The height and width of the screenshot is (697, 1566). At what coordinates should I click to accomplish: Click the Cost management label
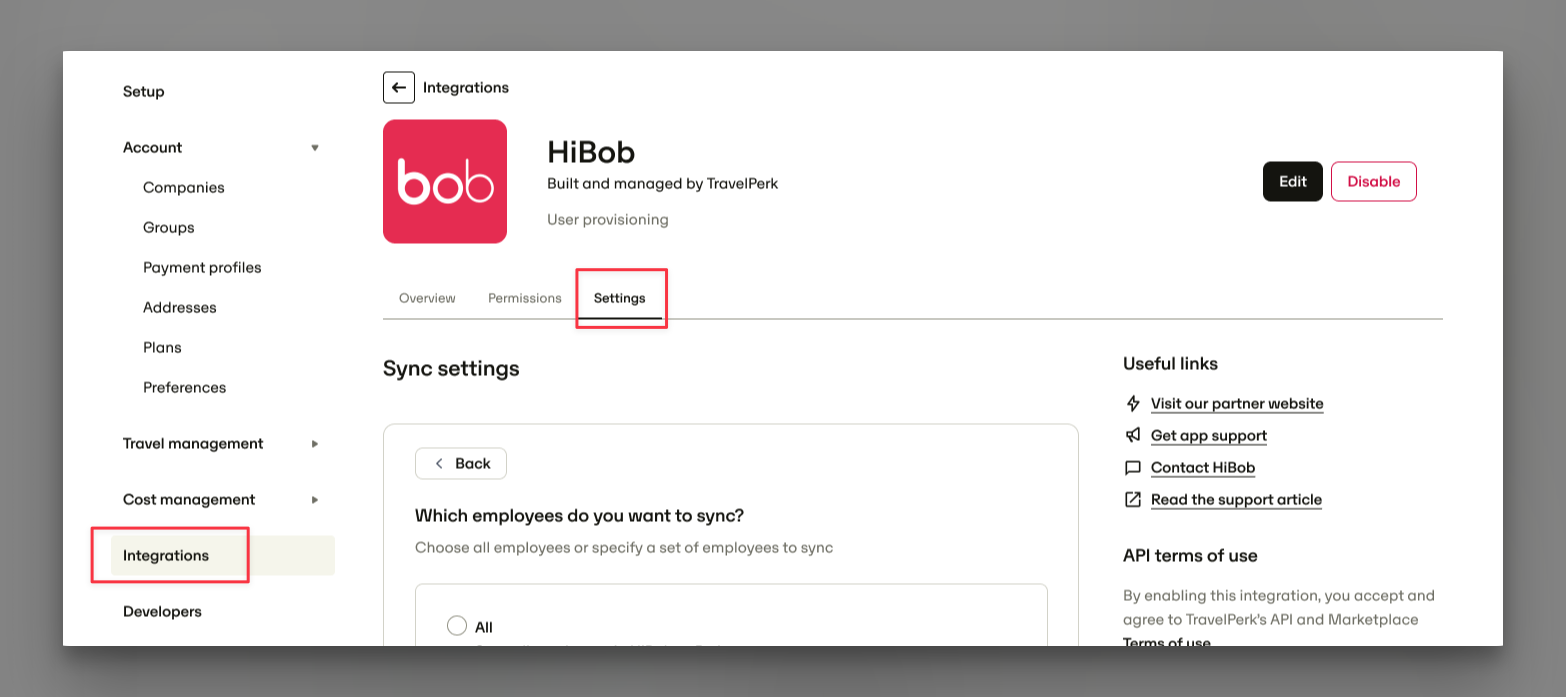(x=189, y=500)
